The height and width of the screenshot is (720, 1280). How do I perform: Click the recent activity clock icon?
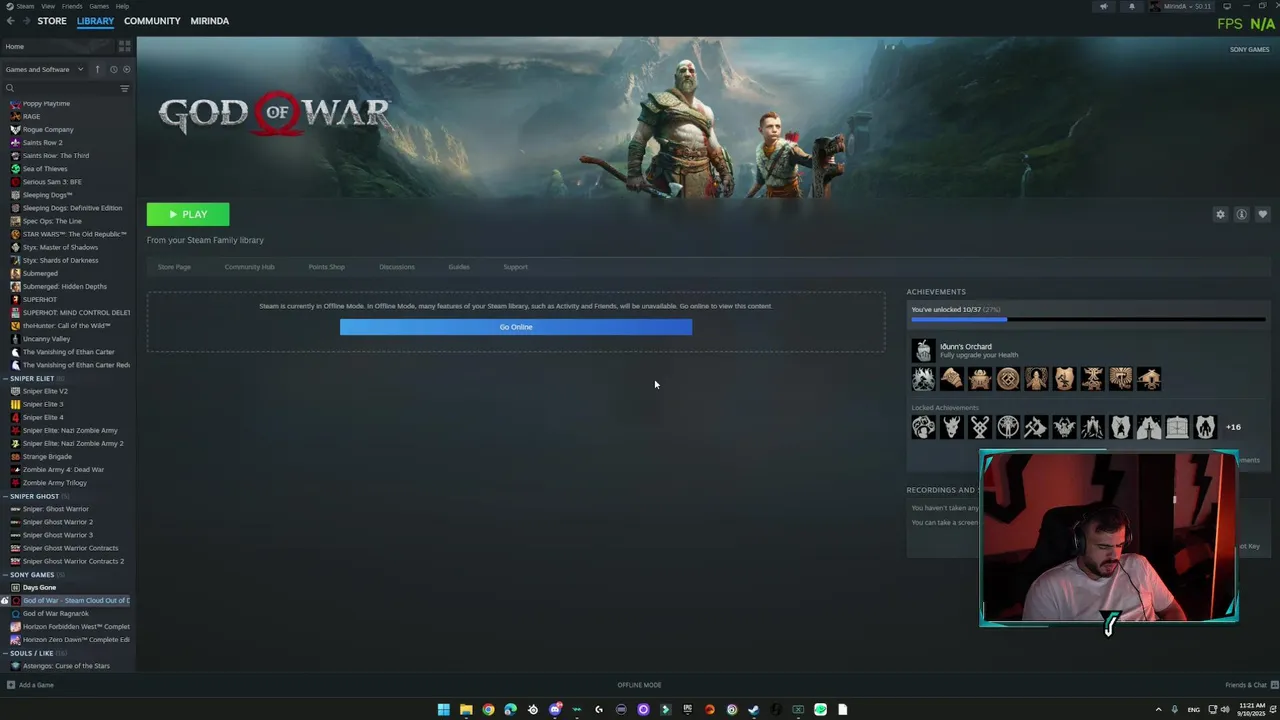pos(113,69)
